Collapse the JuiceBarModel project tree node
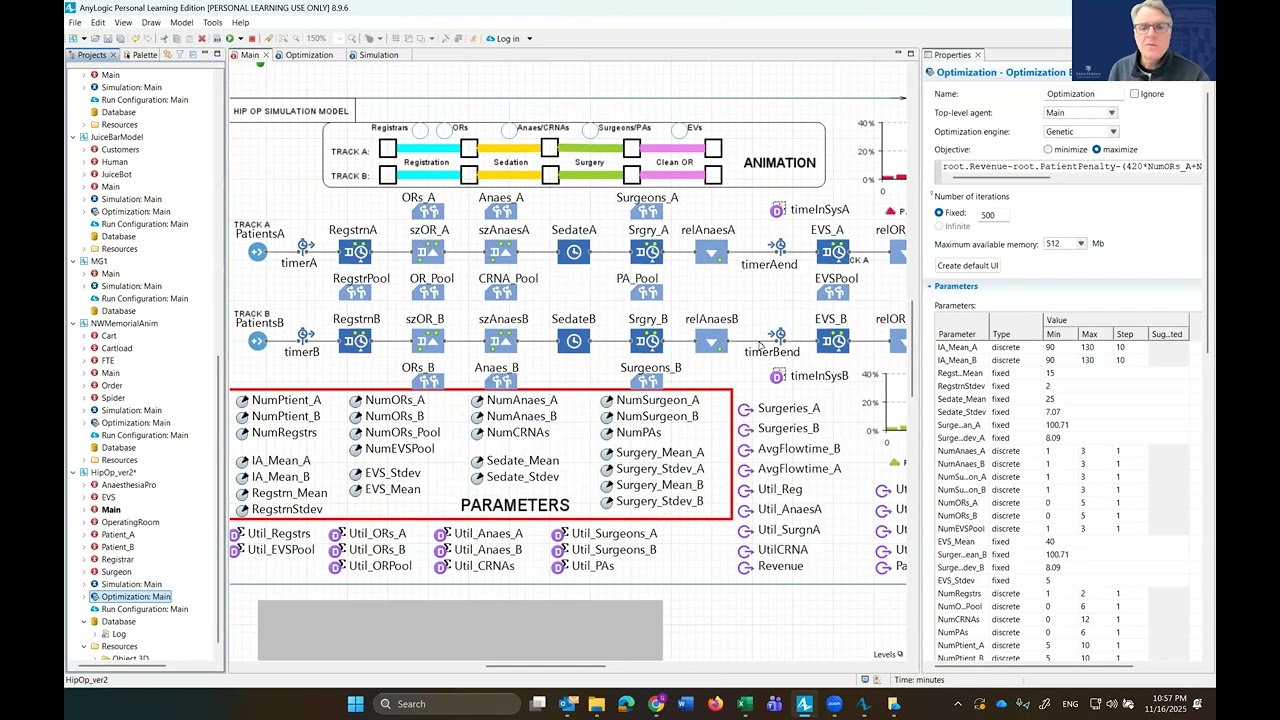This screenshot has width=1280, height=720. (73, 137)
